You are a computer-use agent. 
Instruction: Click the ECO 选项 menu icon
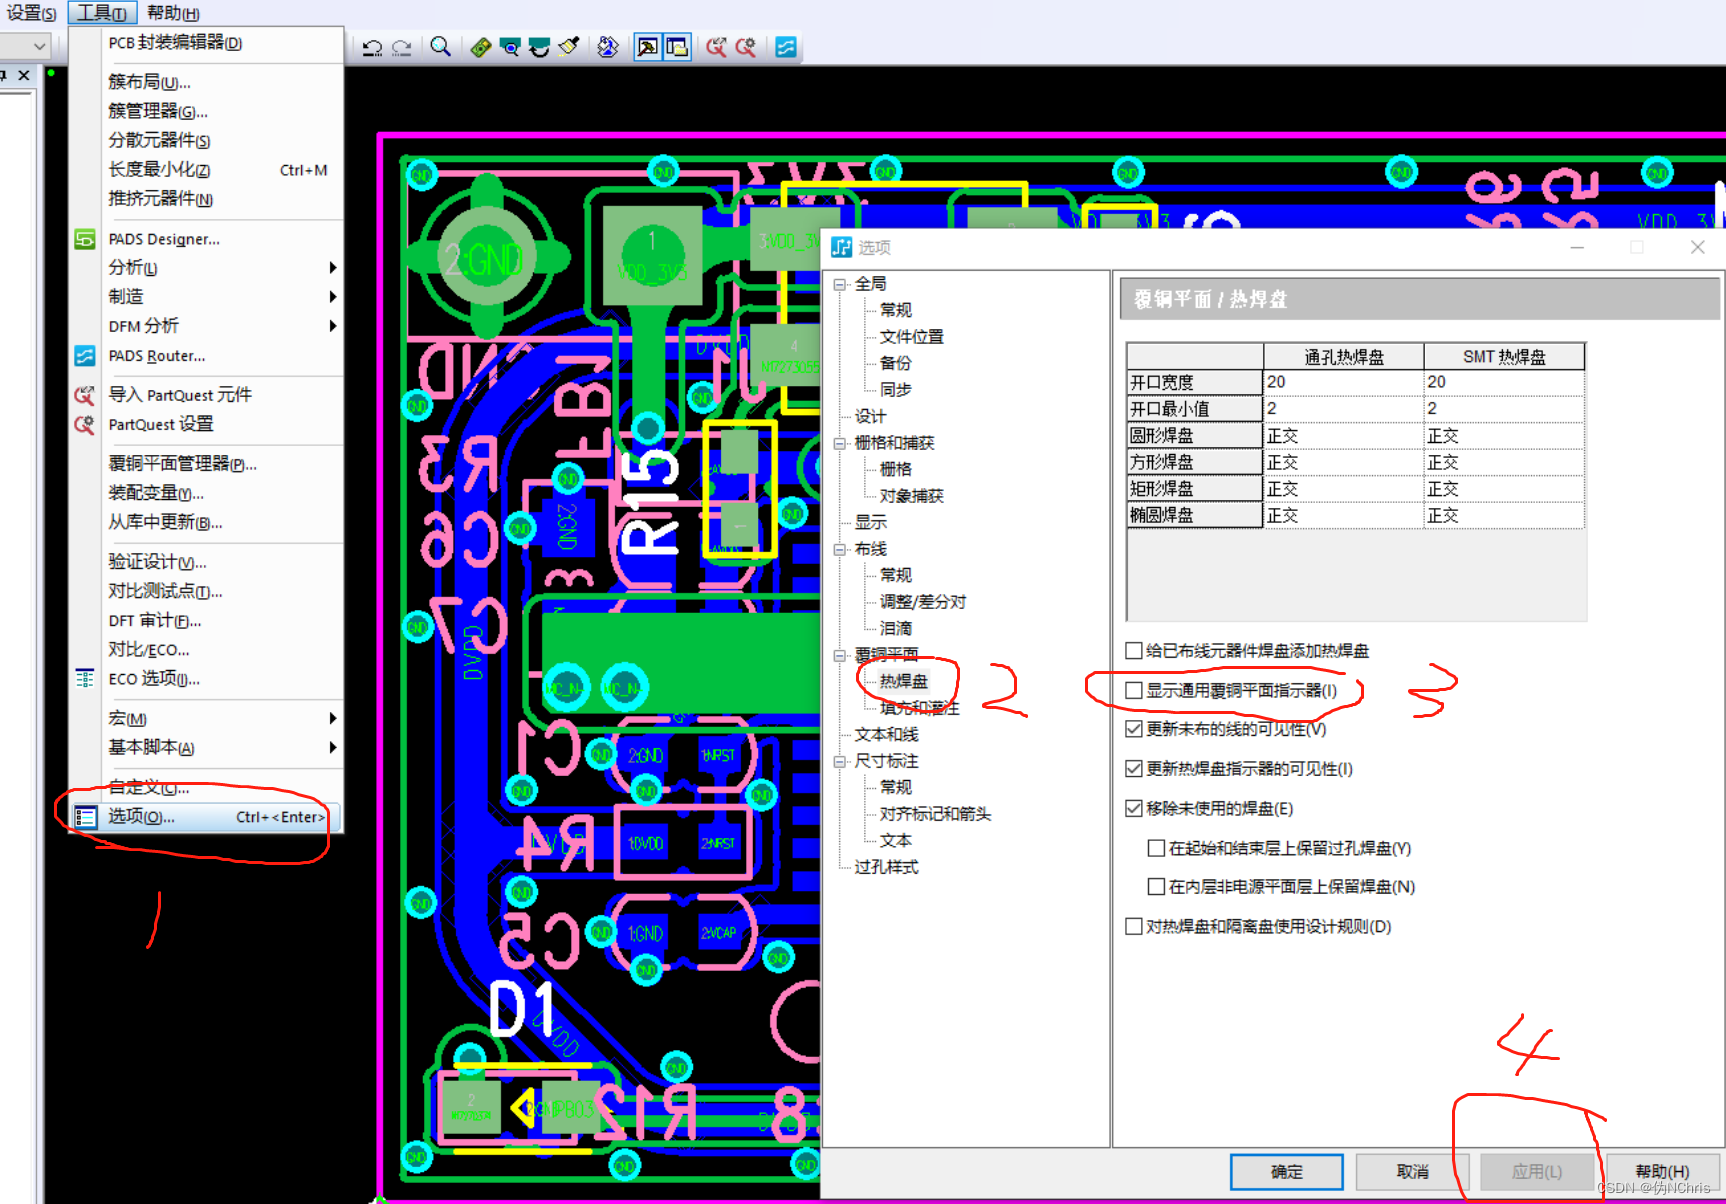tap(85, 678)
